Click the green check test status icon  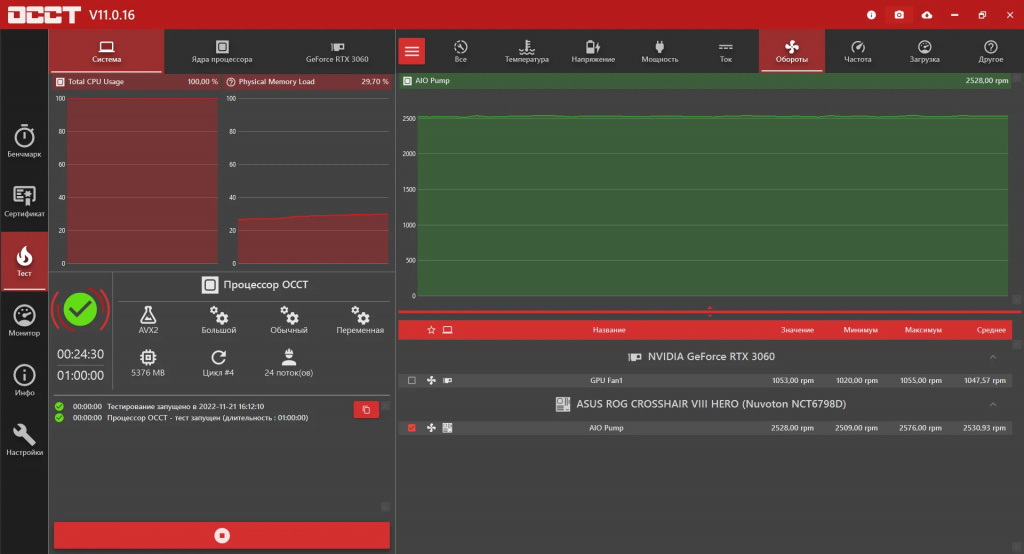[x=80, y=310]
